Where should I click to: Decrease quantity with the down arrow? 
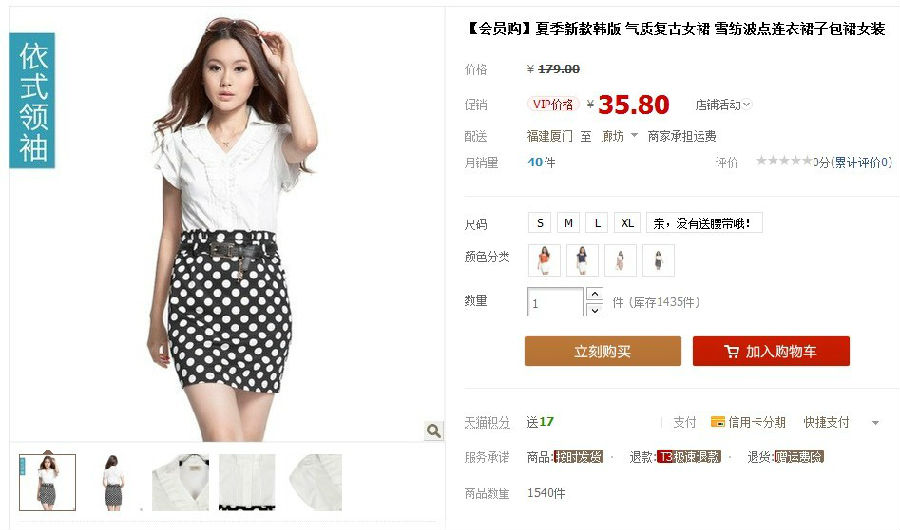pyautogui.click(x=595, y=310)
